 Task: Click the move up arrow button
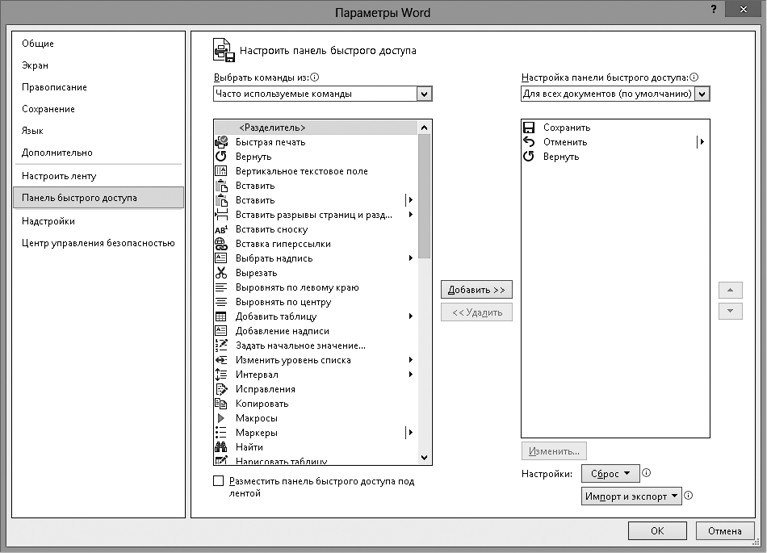pyautogui.click(x=731, y=290)
